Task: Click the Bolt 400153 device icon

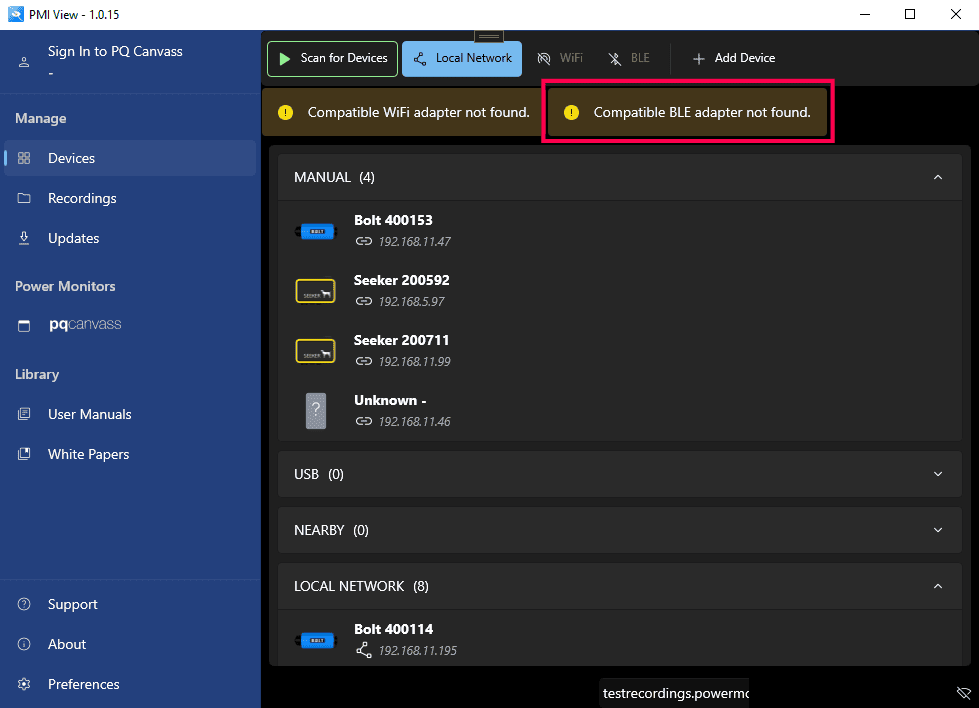Action: (315, 231)
